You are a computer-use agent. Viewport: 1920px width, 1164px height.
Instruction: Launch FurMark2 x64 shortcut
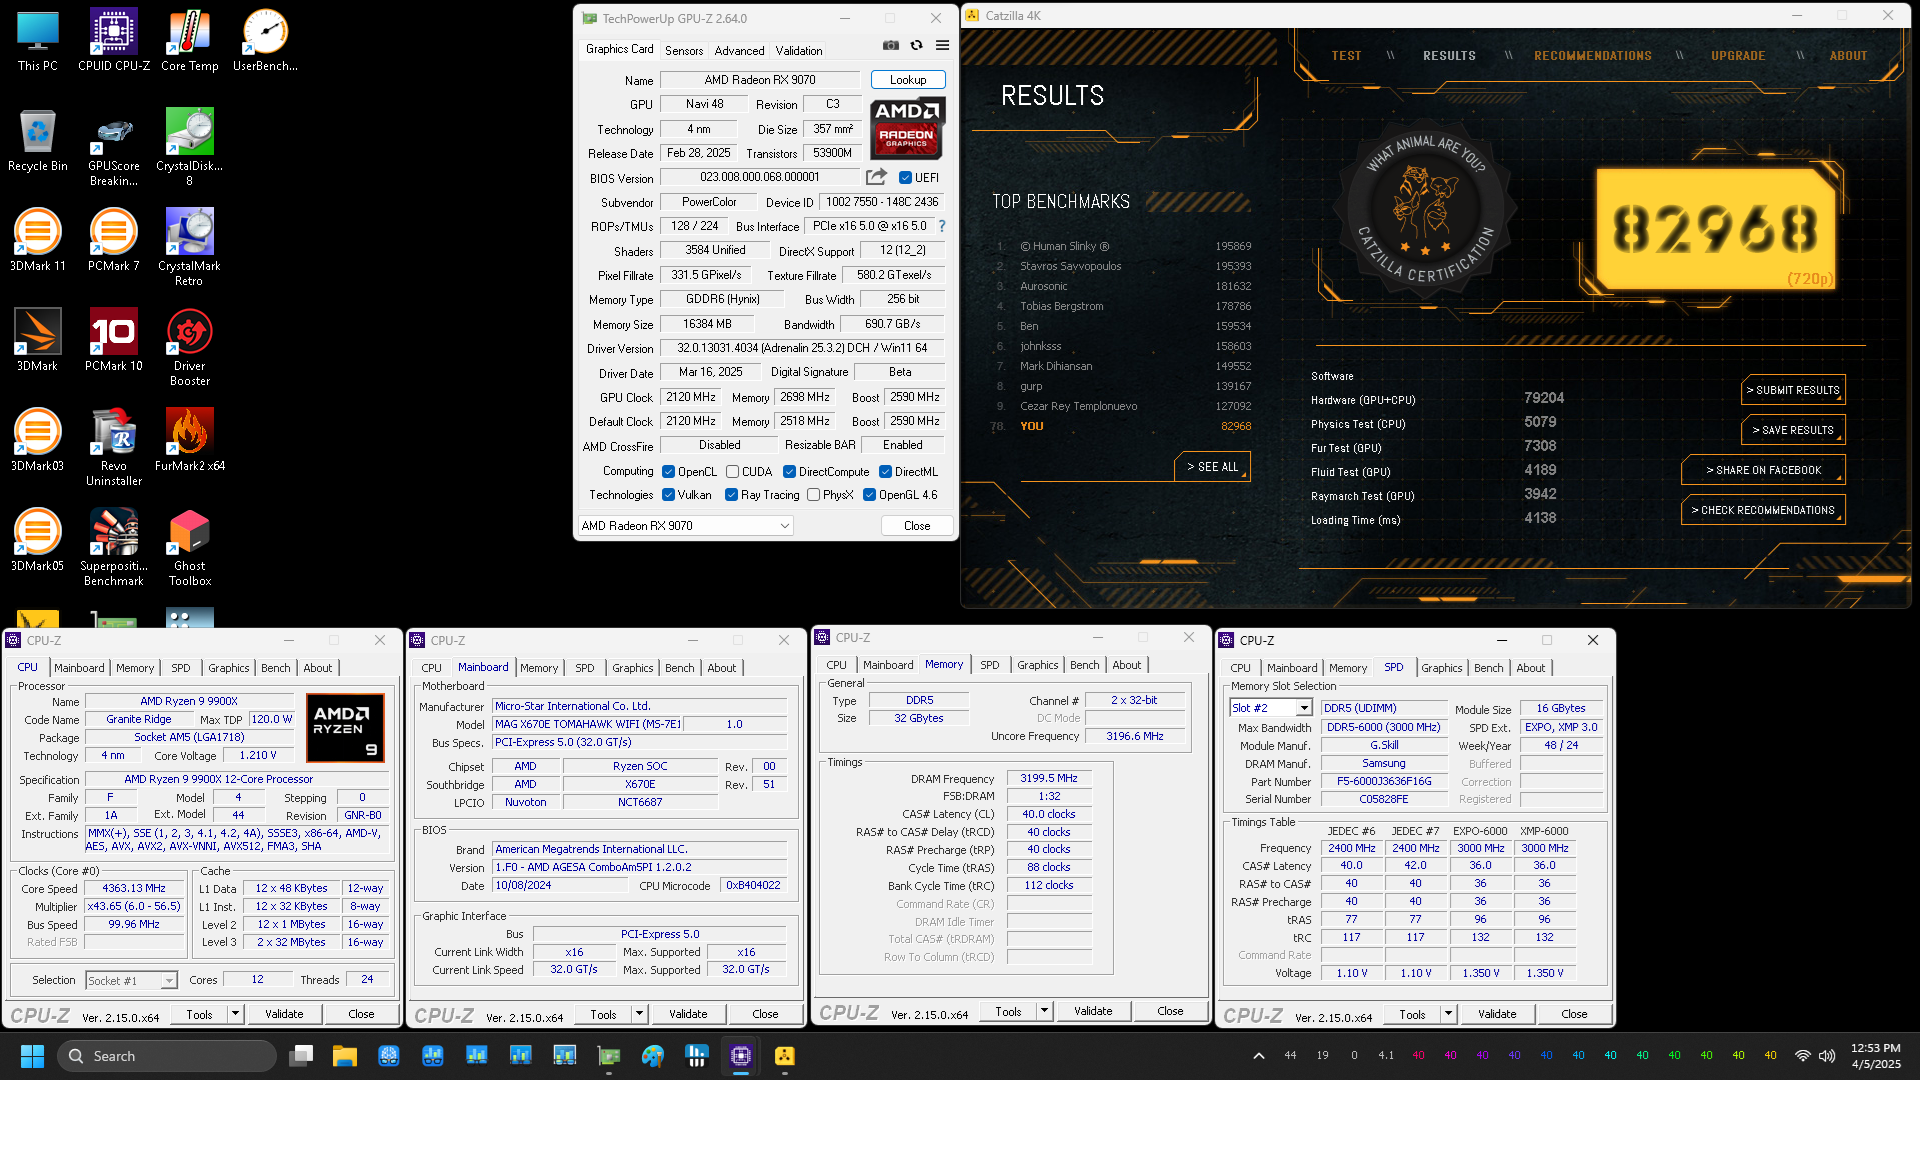(x=189, y=440)
